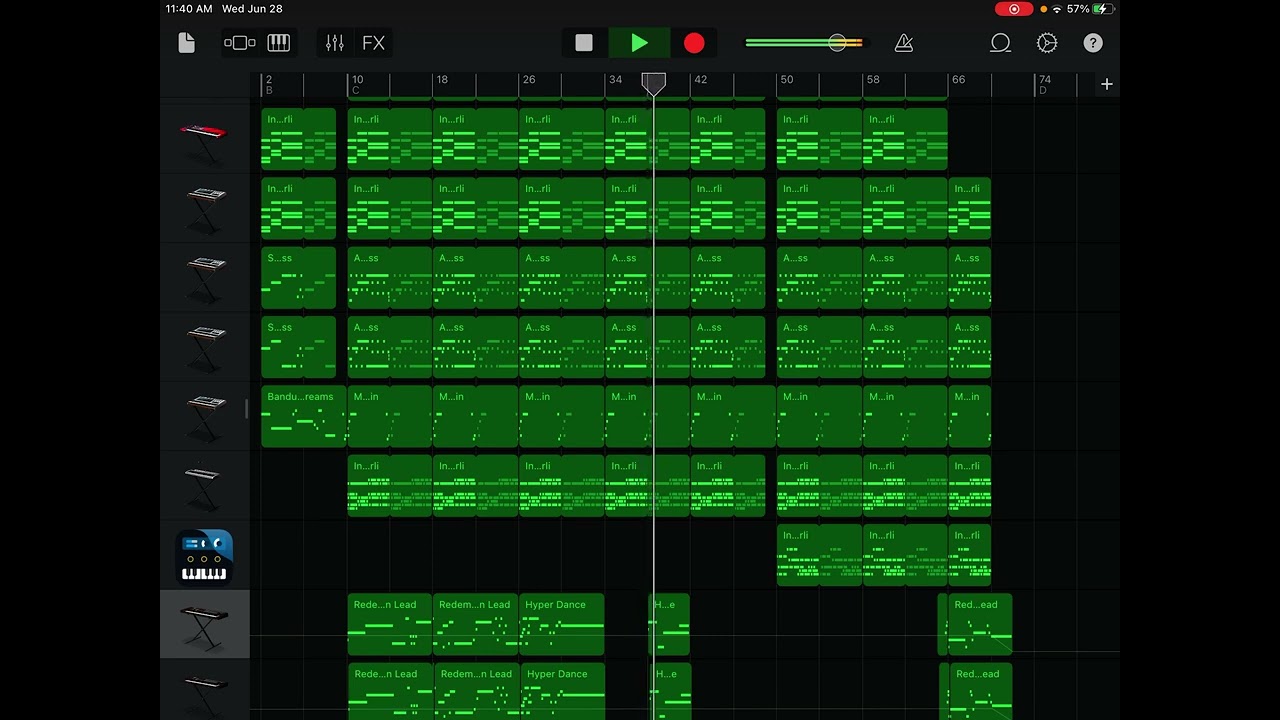Open the keyboard instrument view

279,43
